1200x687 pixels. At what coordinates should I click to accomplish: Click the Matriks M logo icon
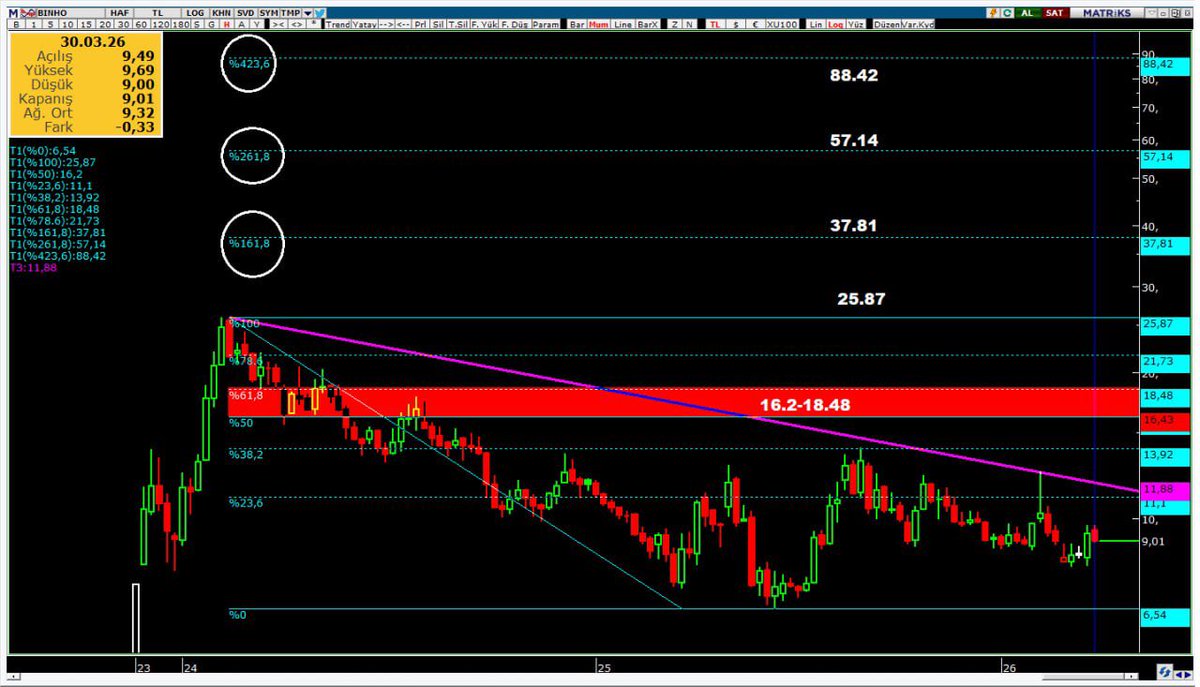point(11,12)
